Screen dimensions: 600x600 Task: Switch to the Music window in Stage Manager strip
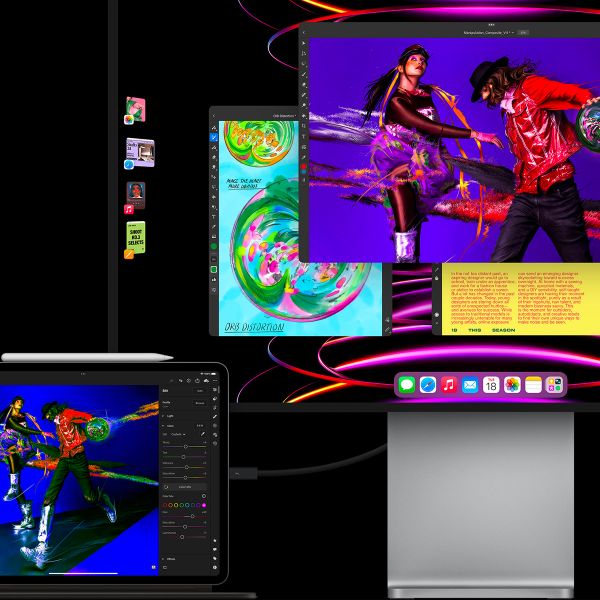[135, 197]
